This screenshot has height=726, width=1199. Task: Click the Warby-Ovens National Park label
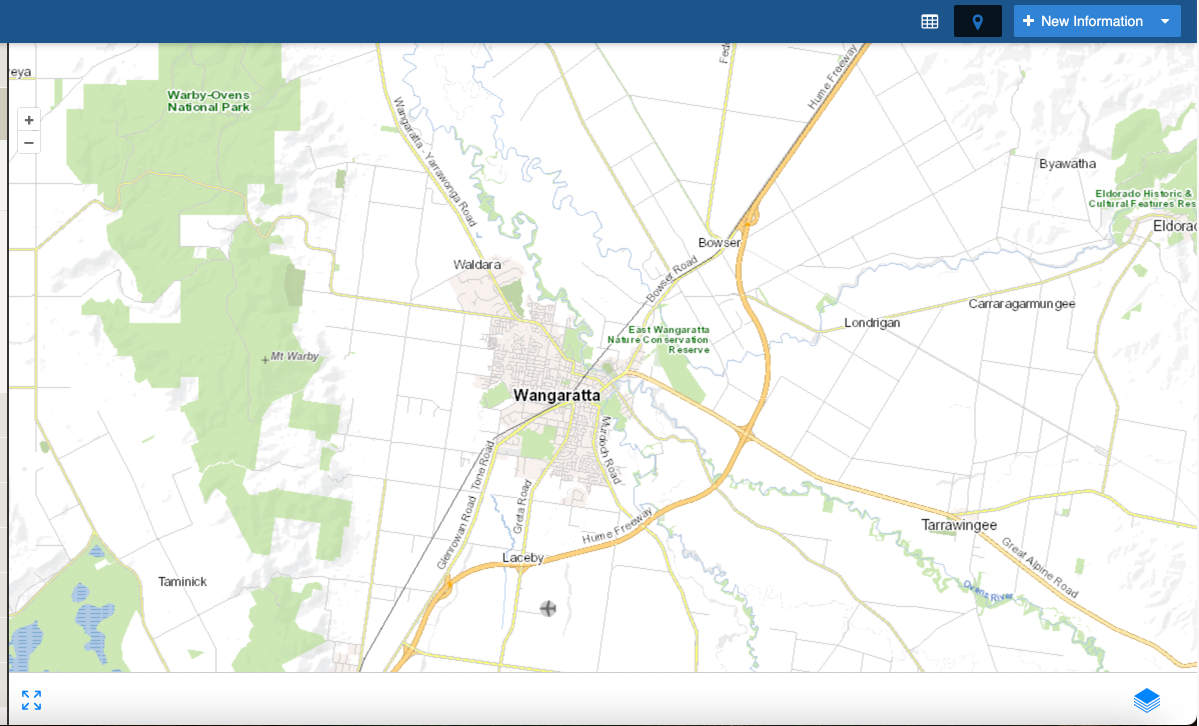208,101
